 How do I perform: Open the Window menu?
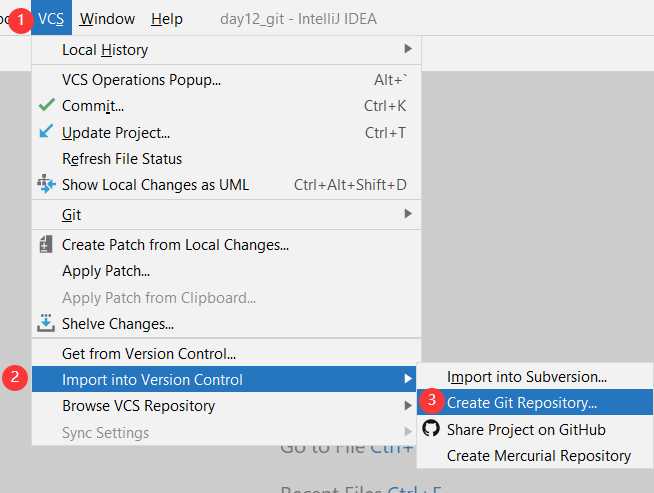[x=107, y=19]
